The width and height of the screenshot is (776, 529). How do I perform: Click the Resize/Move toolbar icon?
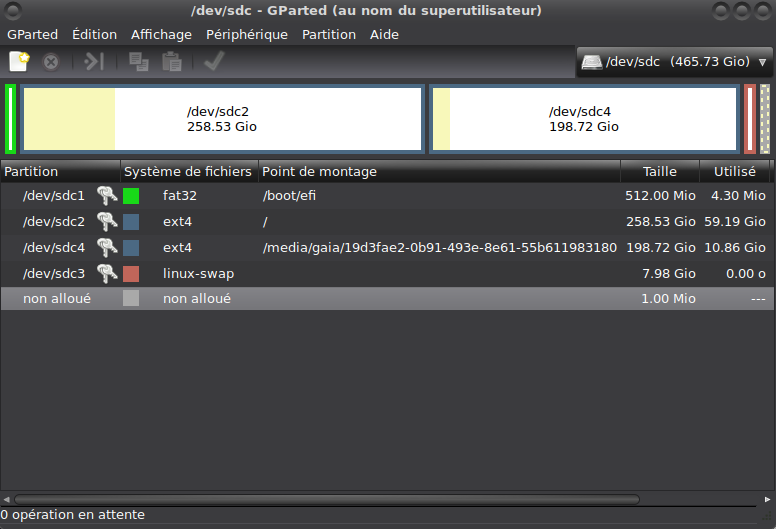point(94,61)
